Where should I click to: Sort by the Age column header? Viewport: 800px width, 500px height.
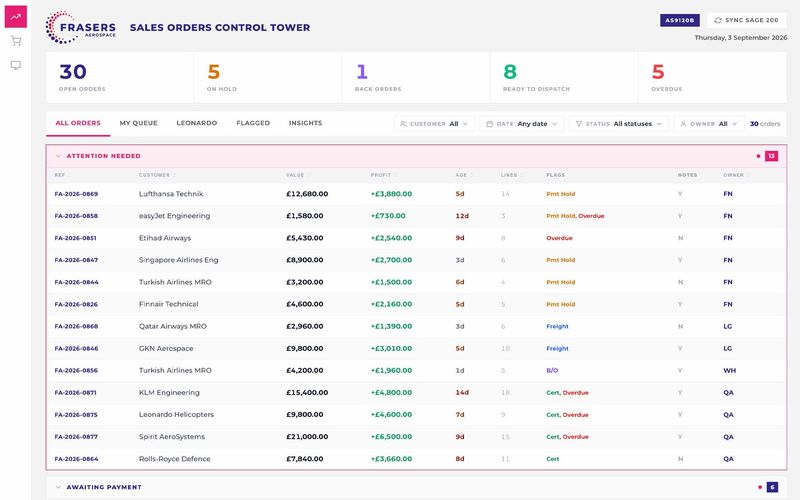click(463, 175)
